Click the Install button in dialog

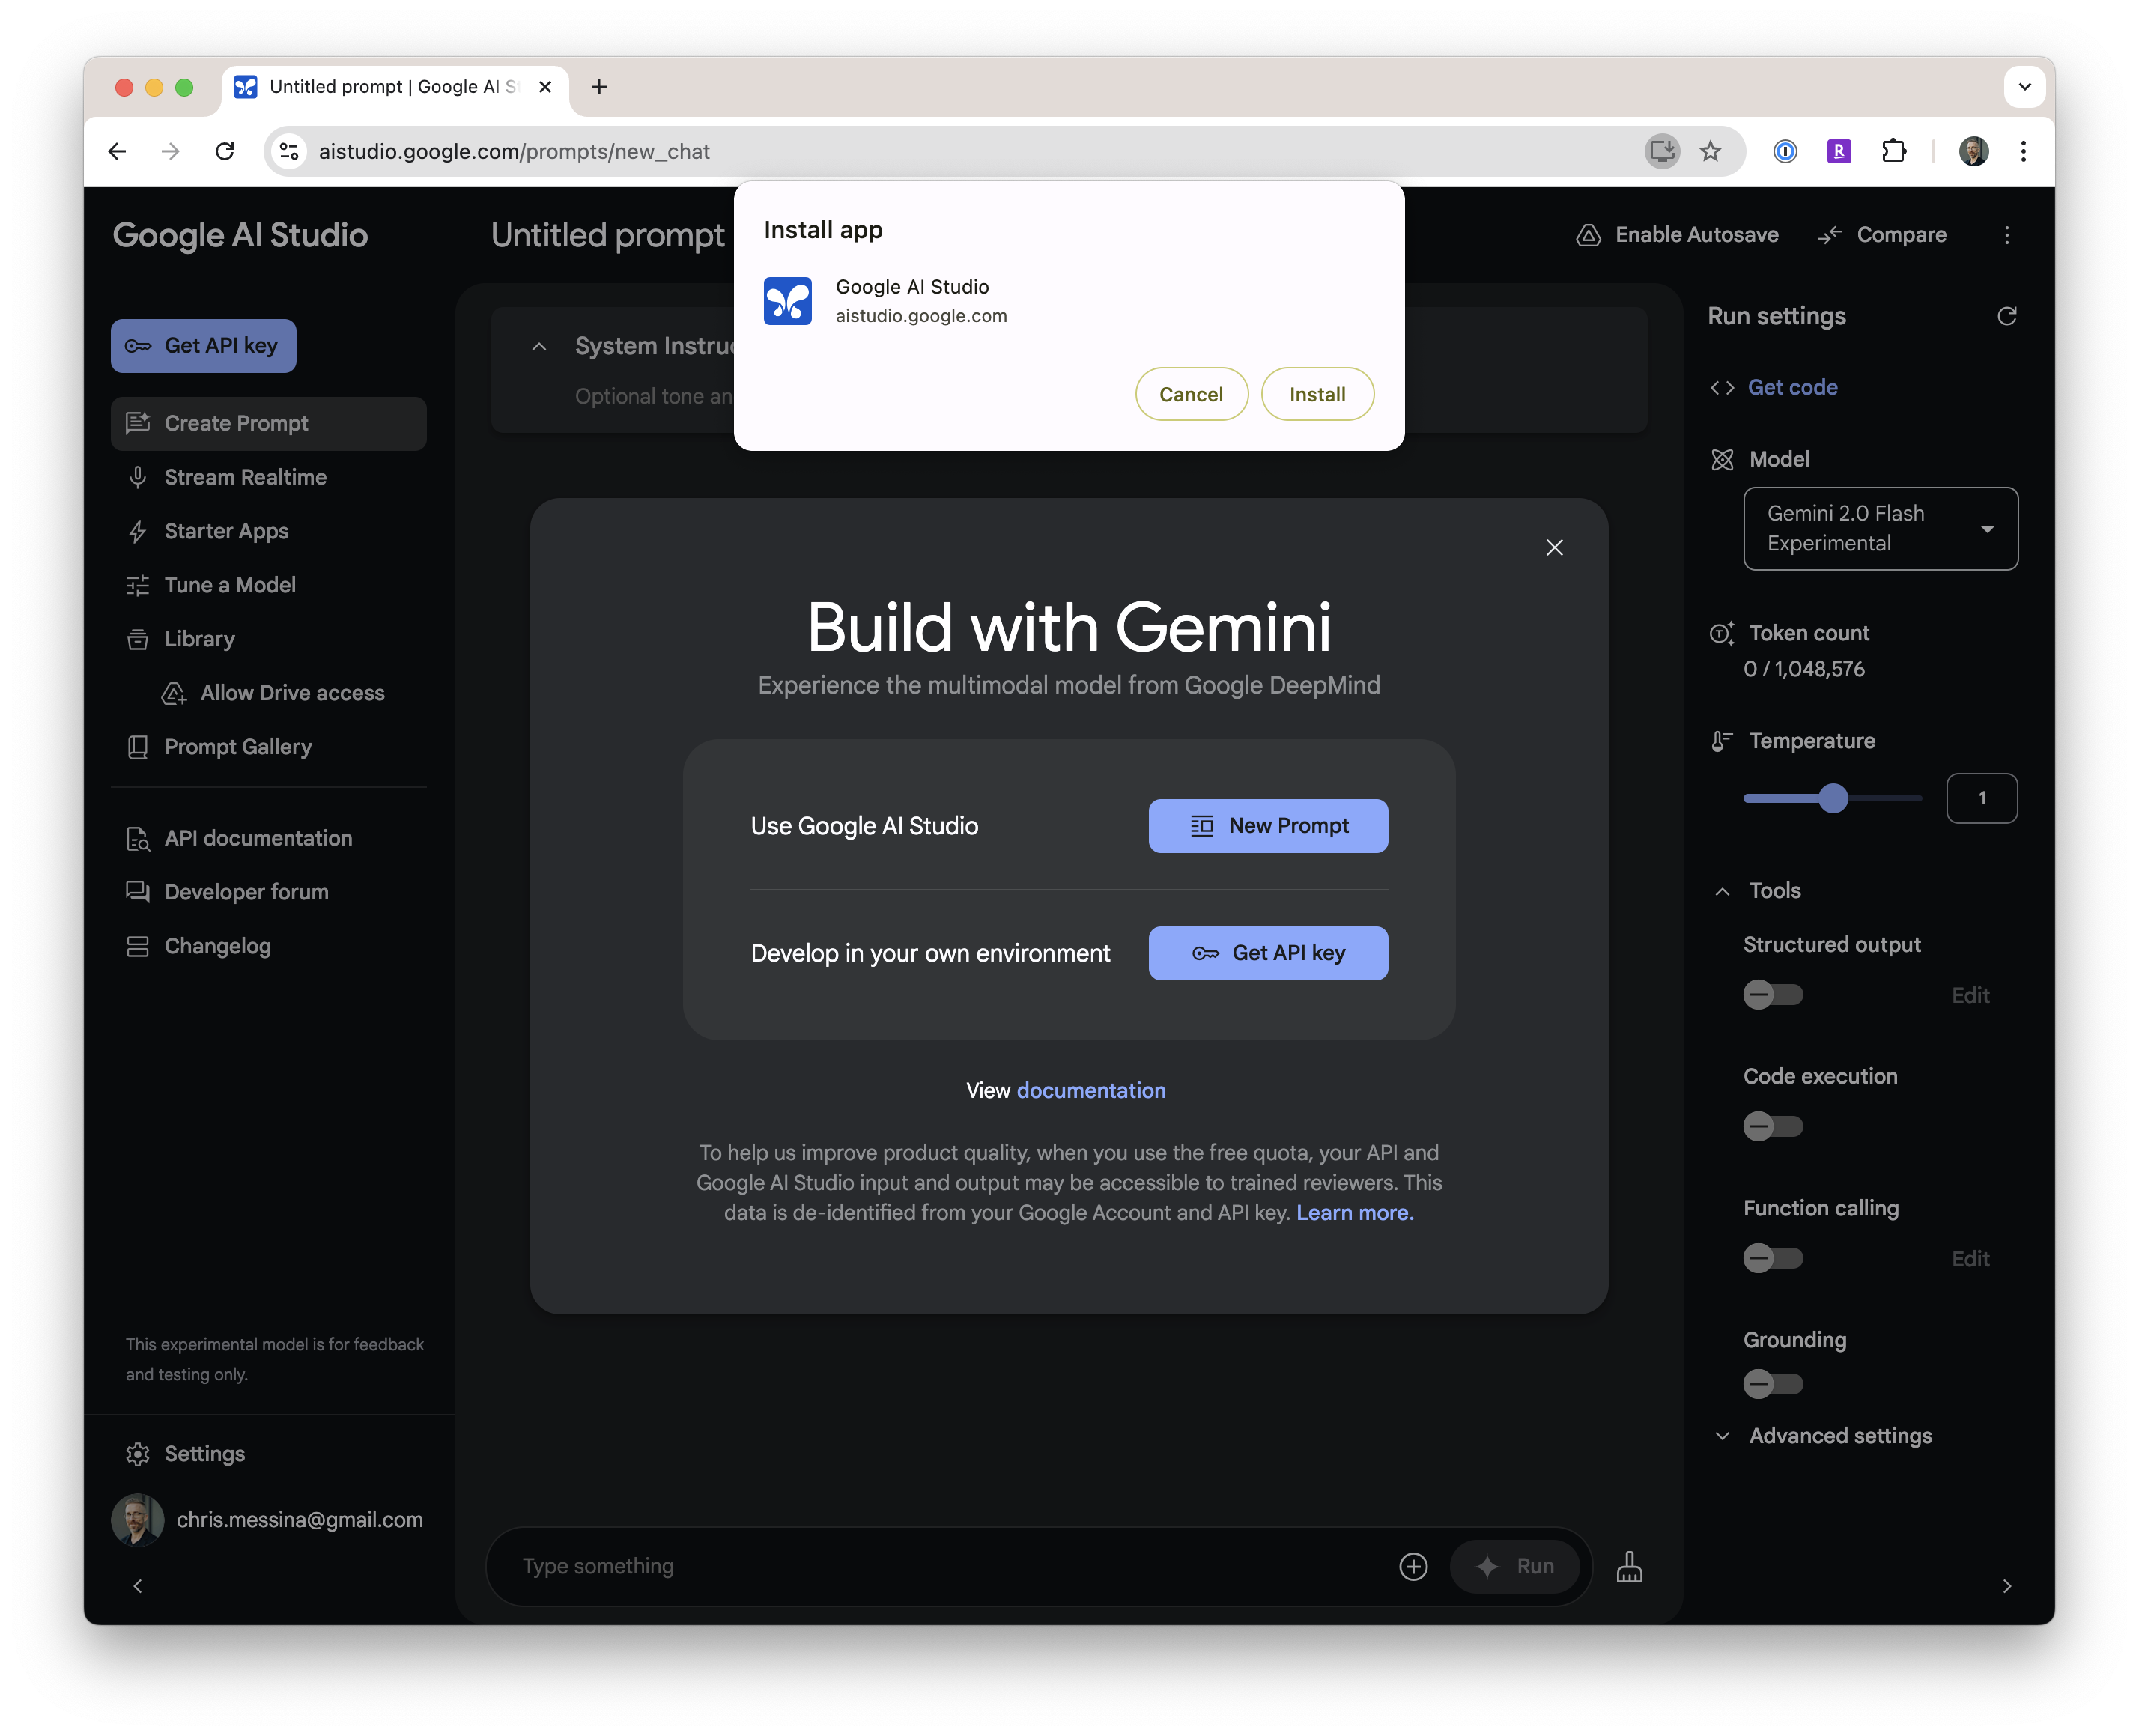pos(1317,394)
